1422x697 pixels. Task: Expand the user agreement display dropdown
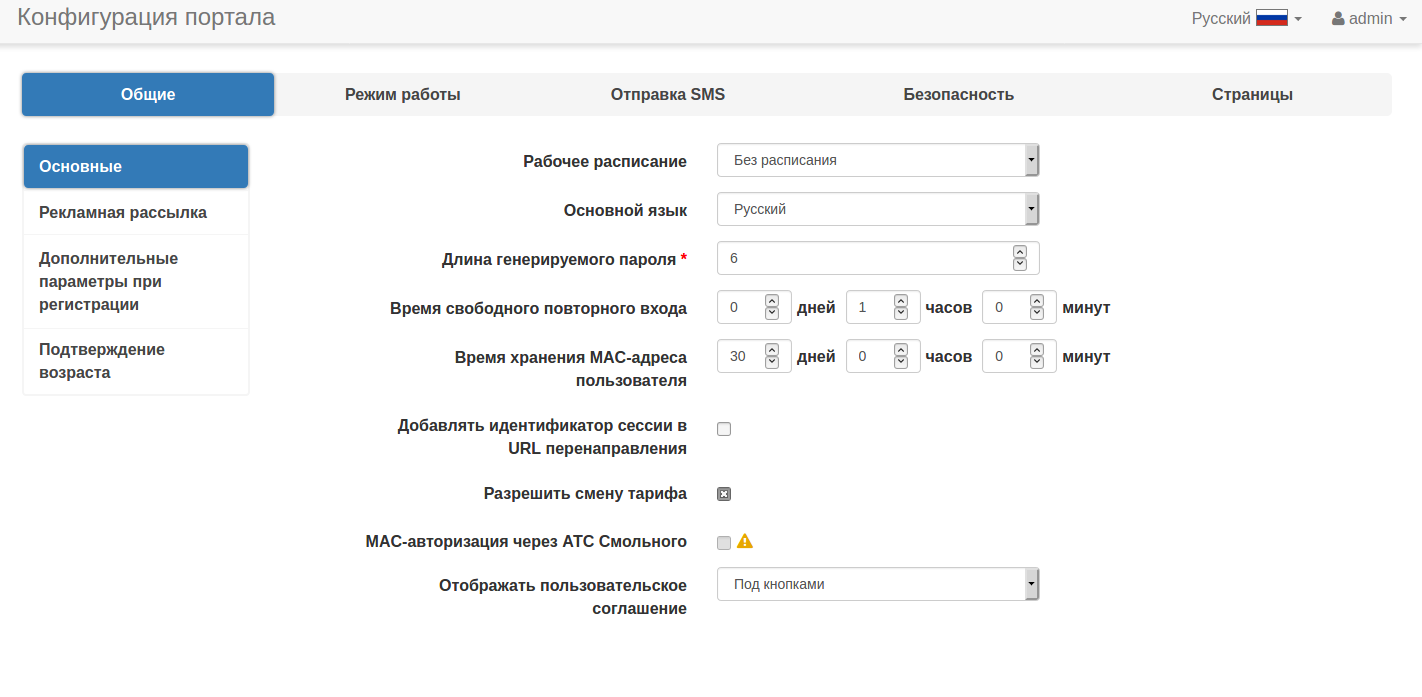[x=878, y=584]
